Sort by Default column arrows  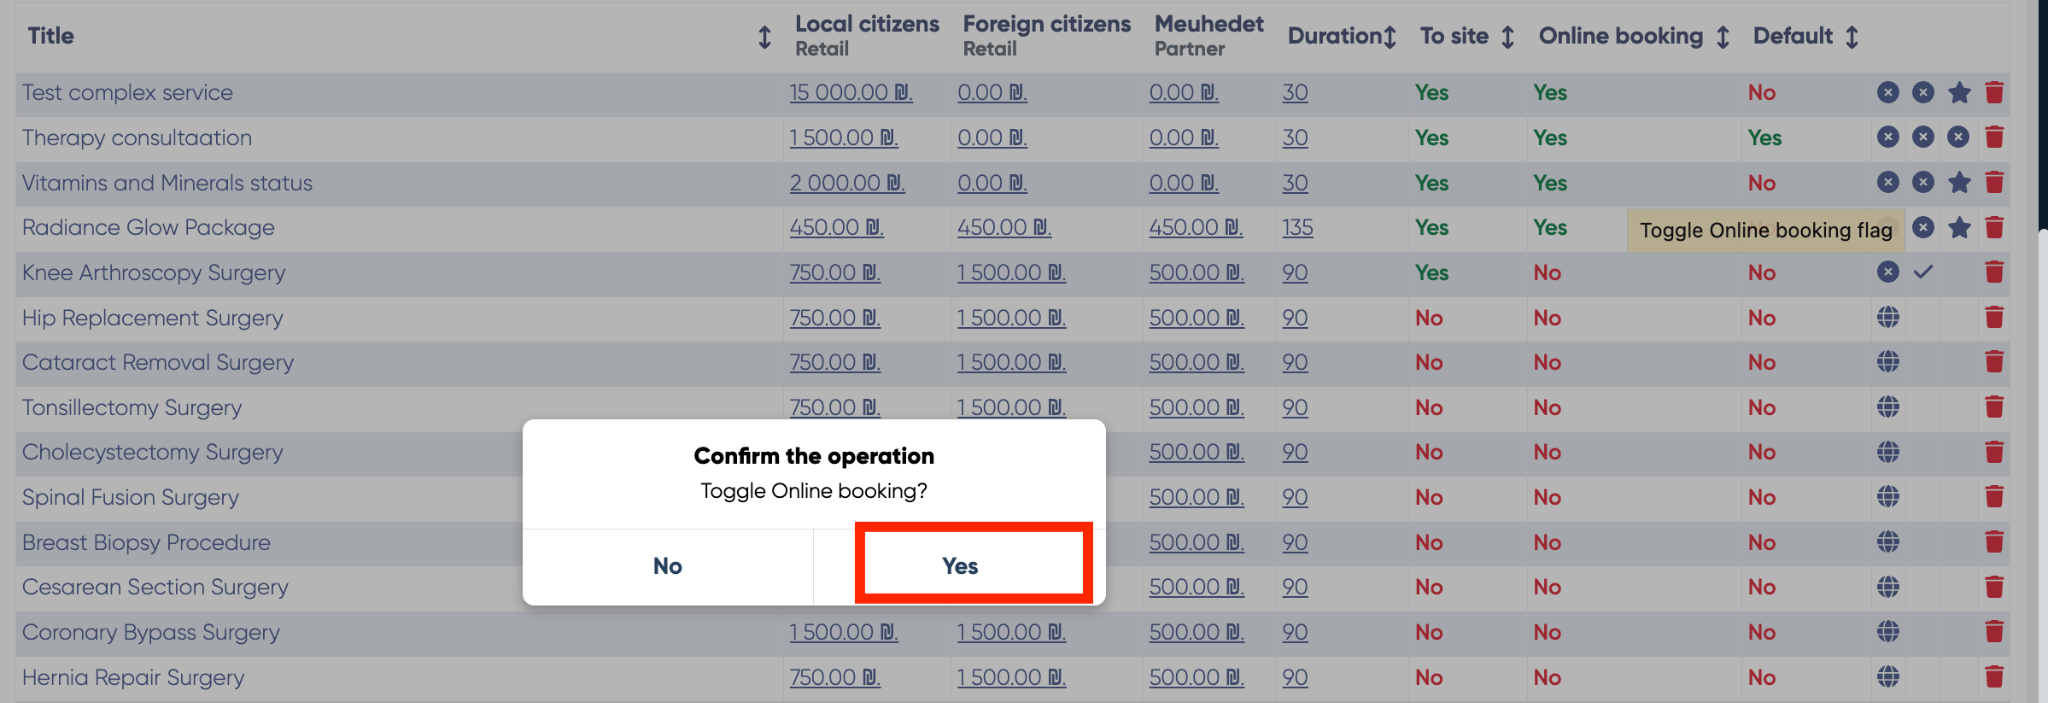click(x=1851, y=37)
